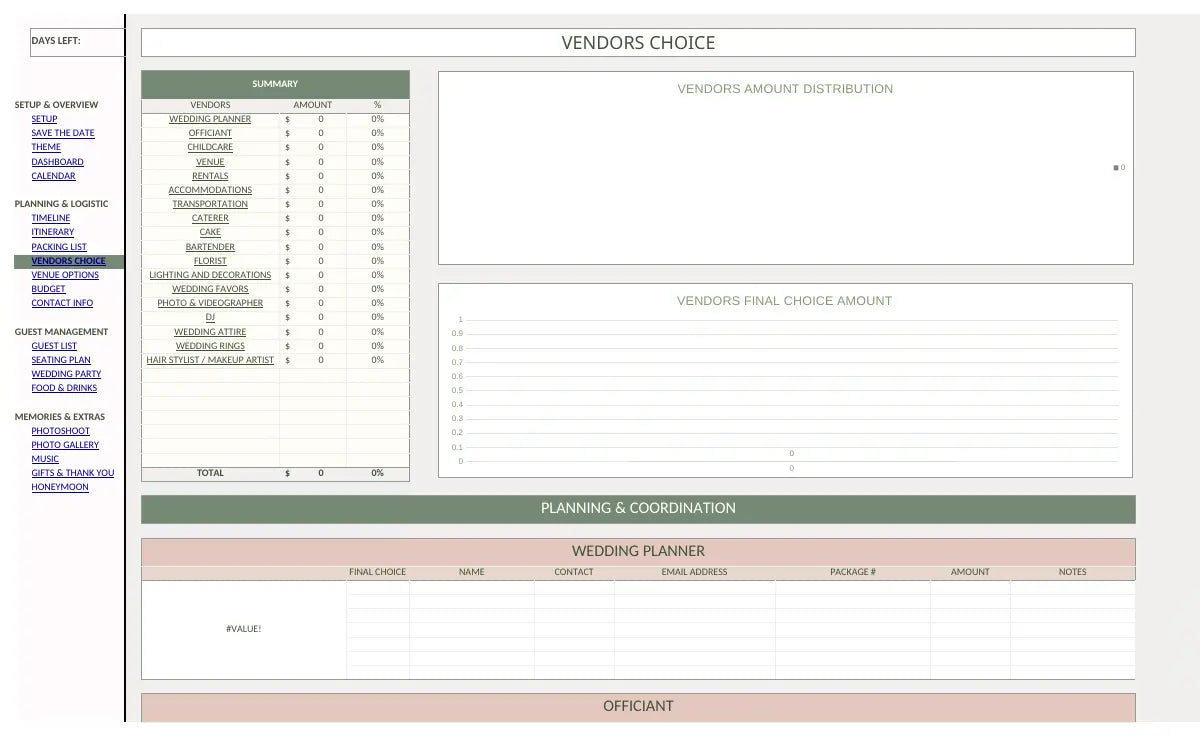Select the VENDORS FINAL CHOICE AMOUNT chart

785,380
